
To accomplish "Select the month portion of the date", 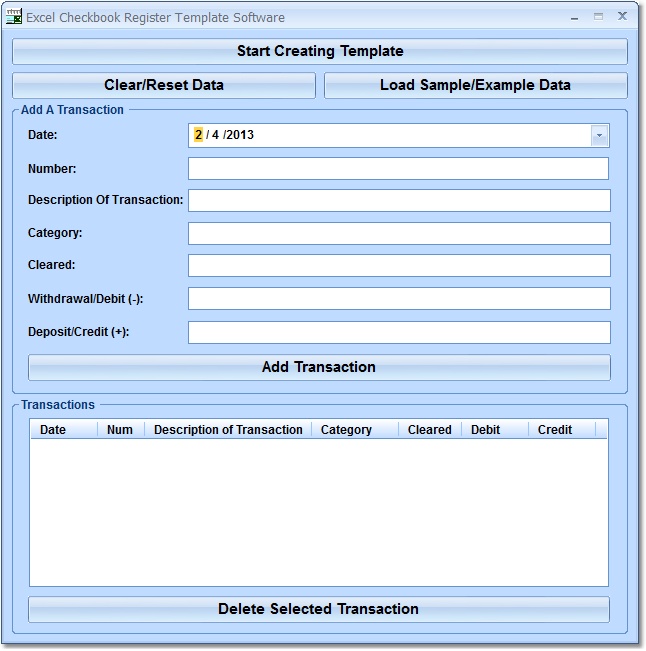I will click(198, 135).
